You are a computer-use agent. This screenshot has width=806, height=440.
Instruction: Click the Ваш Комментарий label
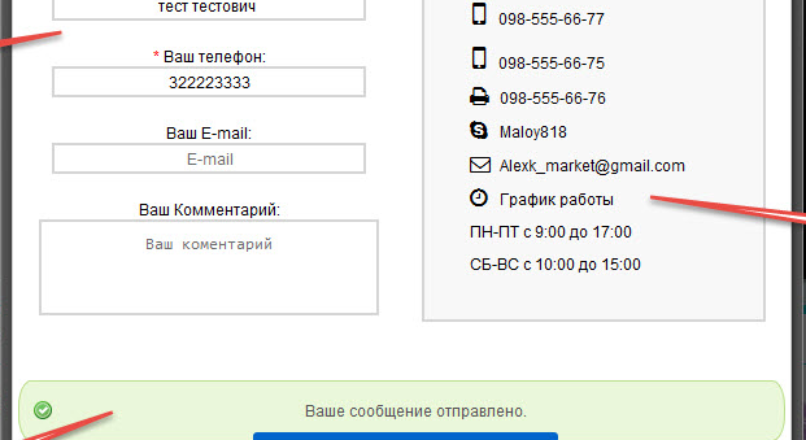[209, 210]
